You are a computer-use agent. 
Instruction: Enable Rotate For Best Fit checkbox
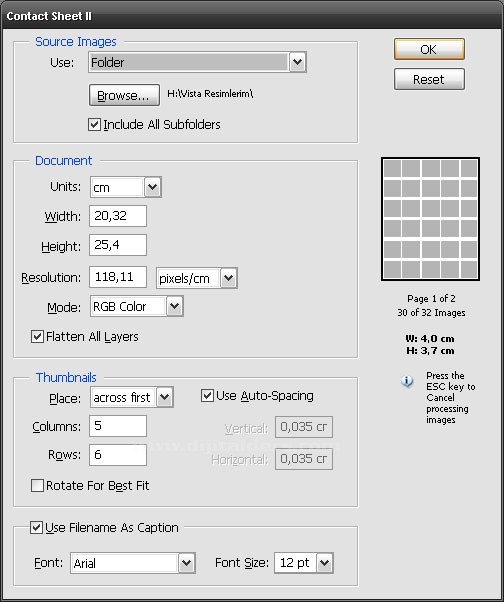click(x=37, y=486)
